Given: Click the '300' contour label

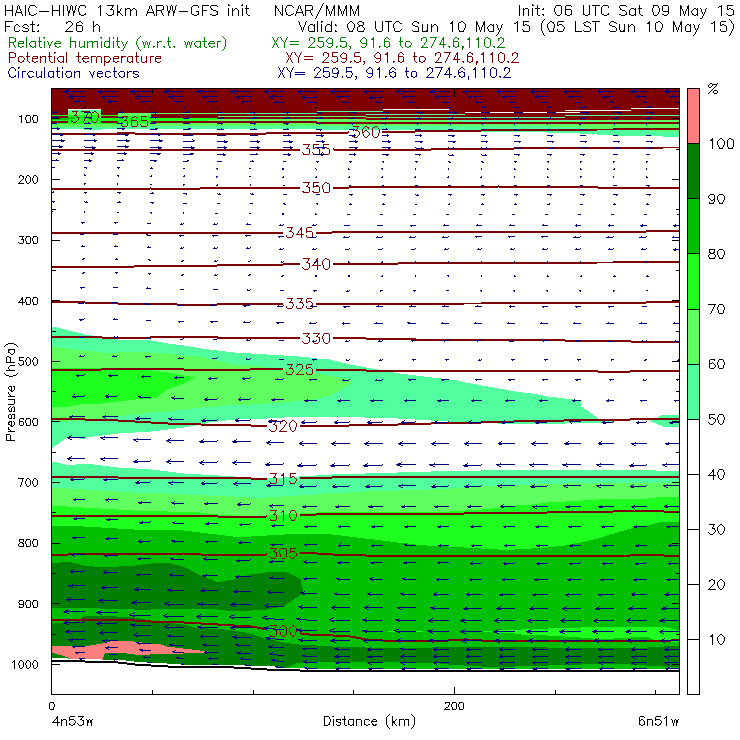Looking at the screenshot, I should point(283,631).
